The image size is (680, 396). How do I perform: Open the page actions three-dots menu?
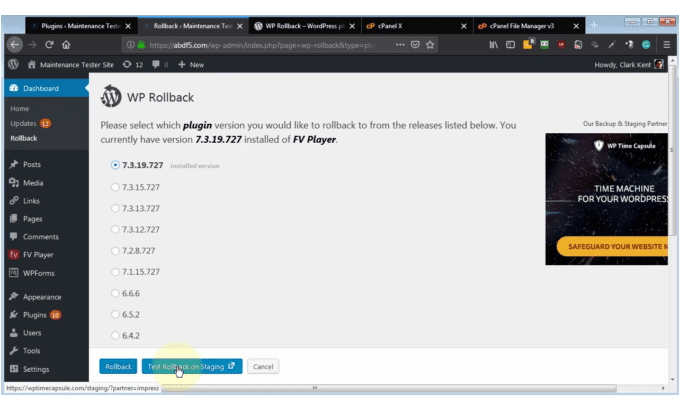pos(400,44)
